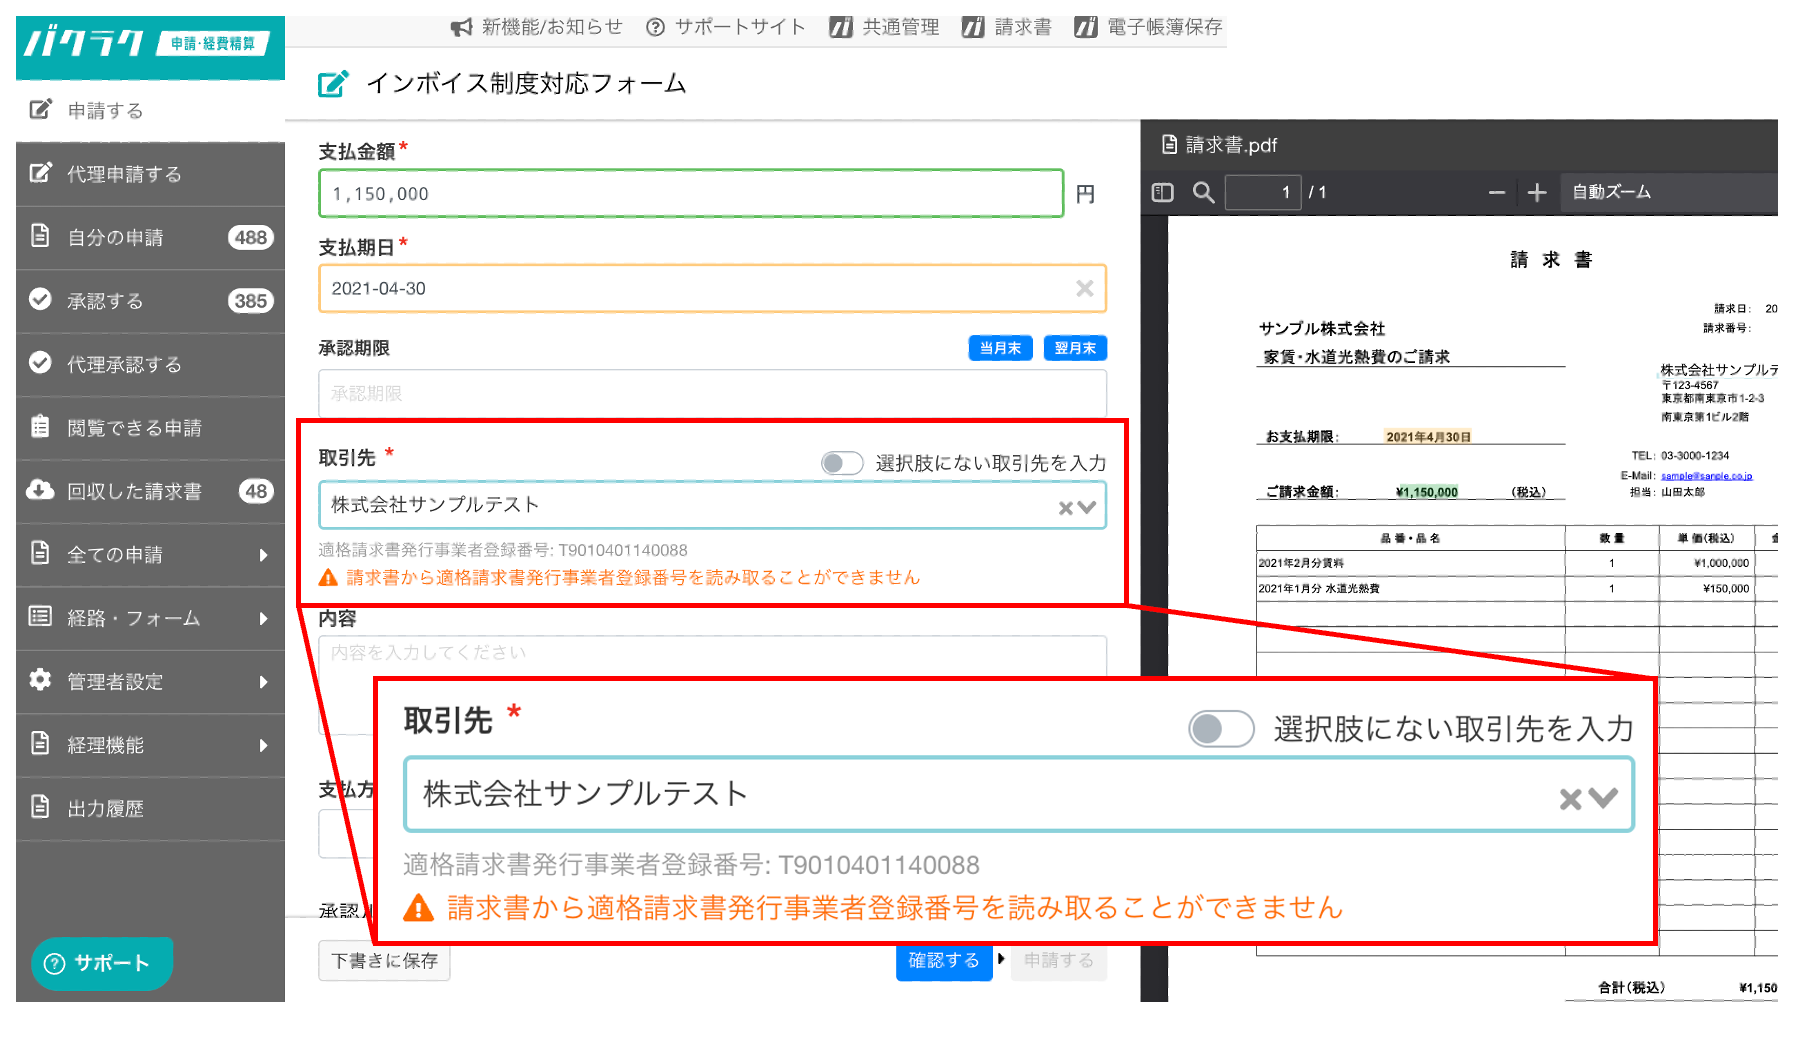The width and height of the screenshot is (1800, 1054).
Task: Clear the 支払期日 date value
Action: [x=1084, y=288]
